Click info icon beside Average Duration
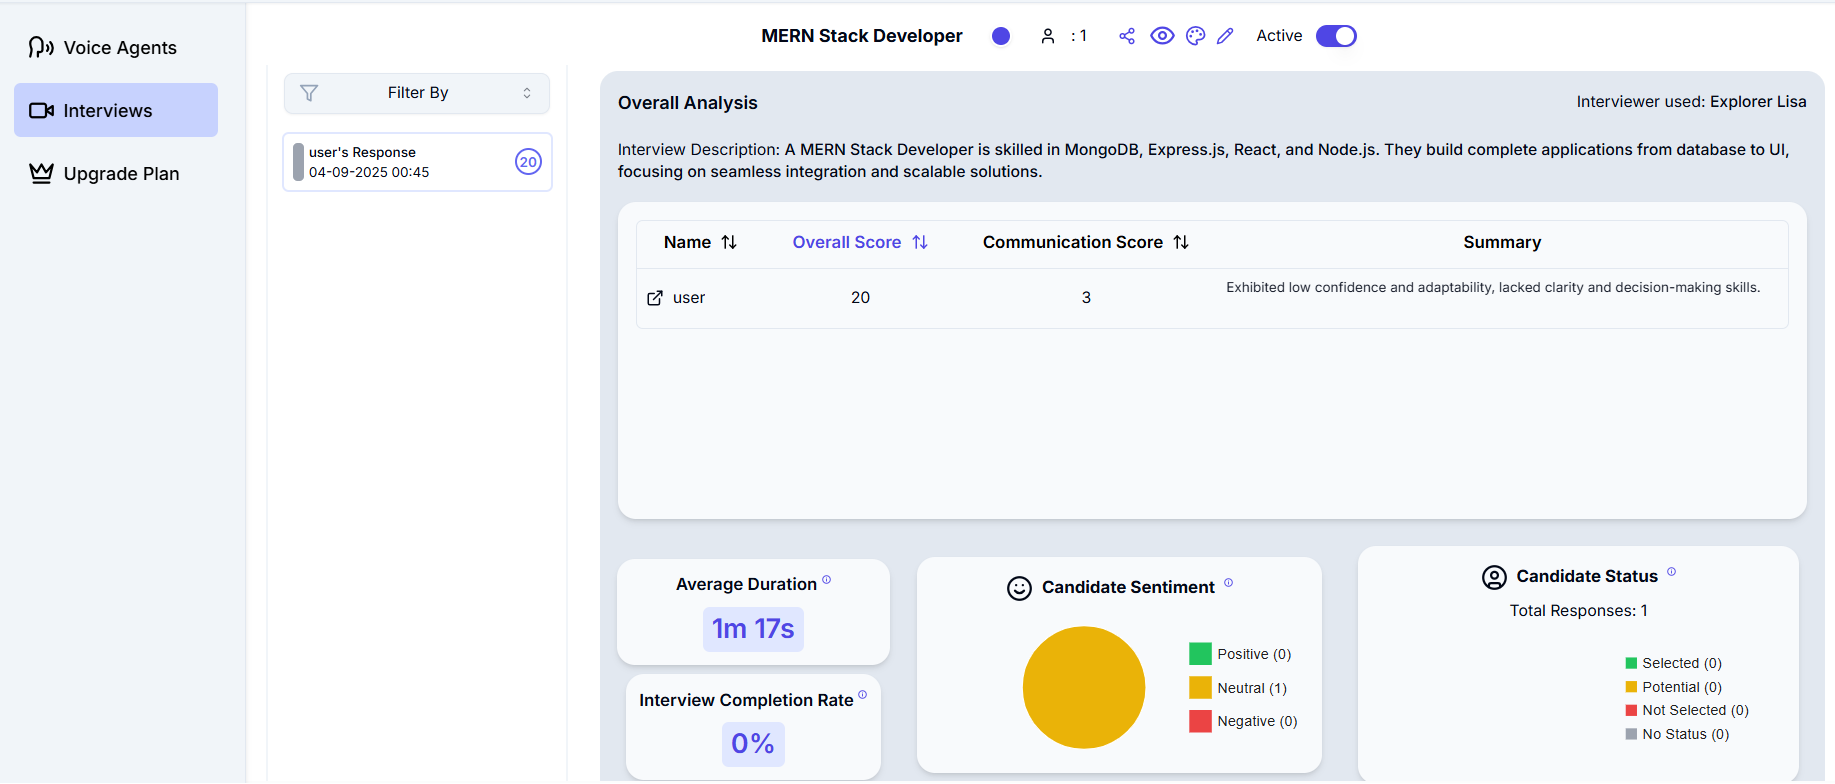 pyautogui.click(x=826, y=580)
